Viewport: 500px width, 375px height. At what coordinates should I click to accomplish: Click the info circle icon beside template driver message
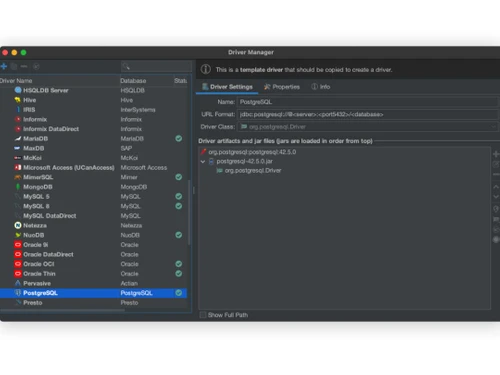[x=206, y=69]
